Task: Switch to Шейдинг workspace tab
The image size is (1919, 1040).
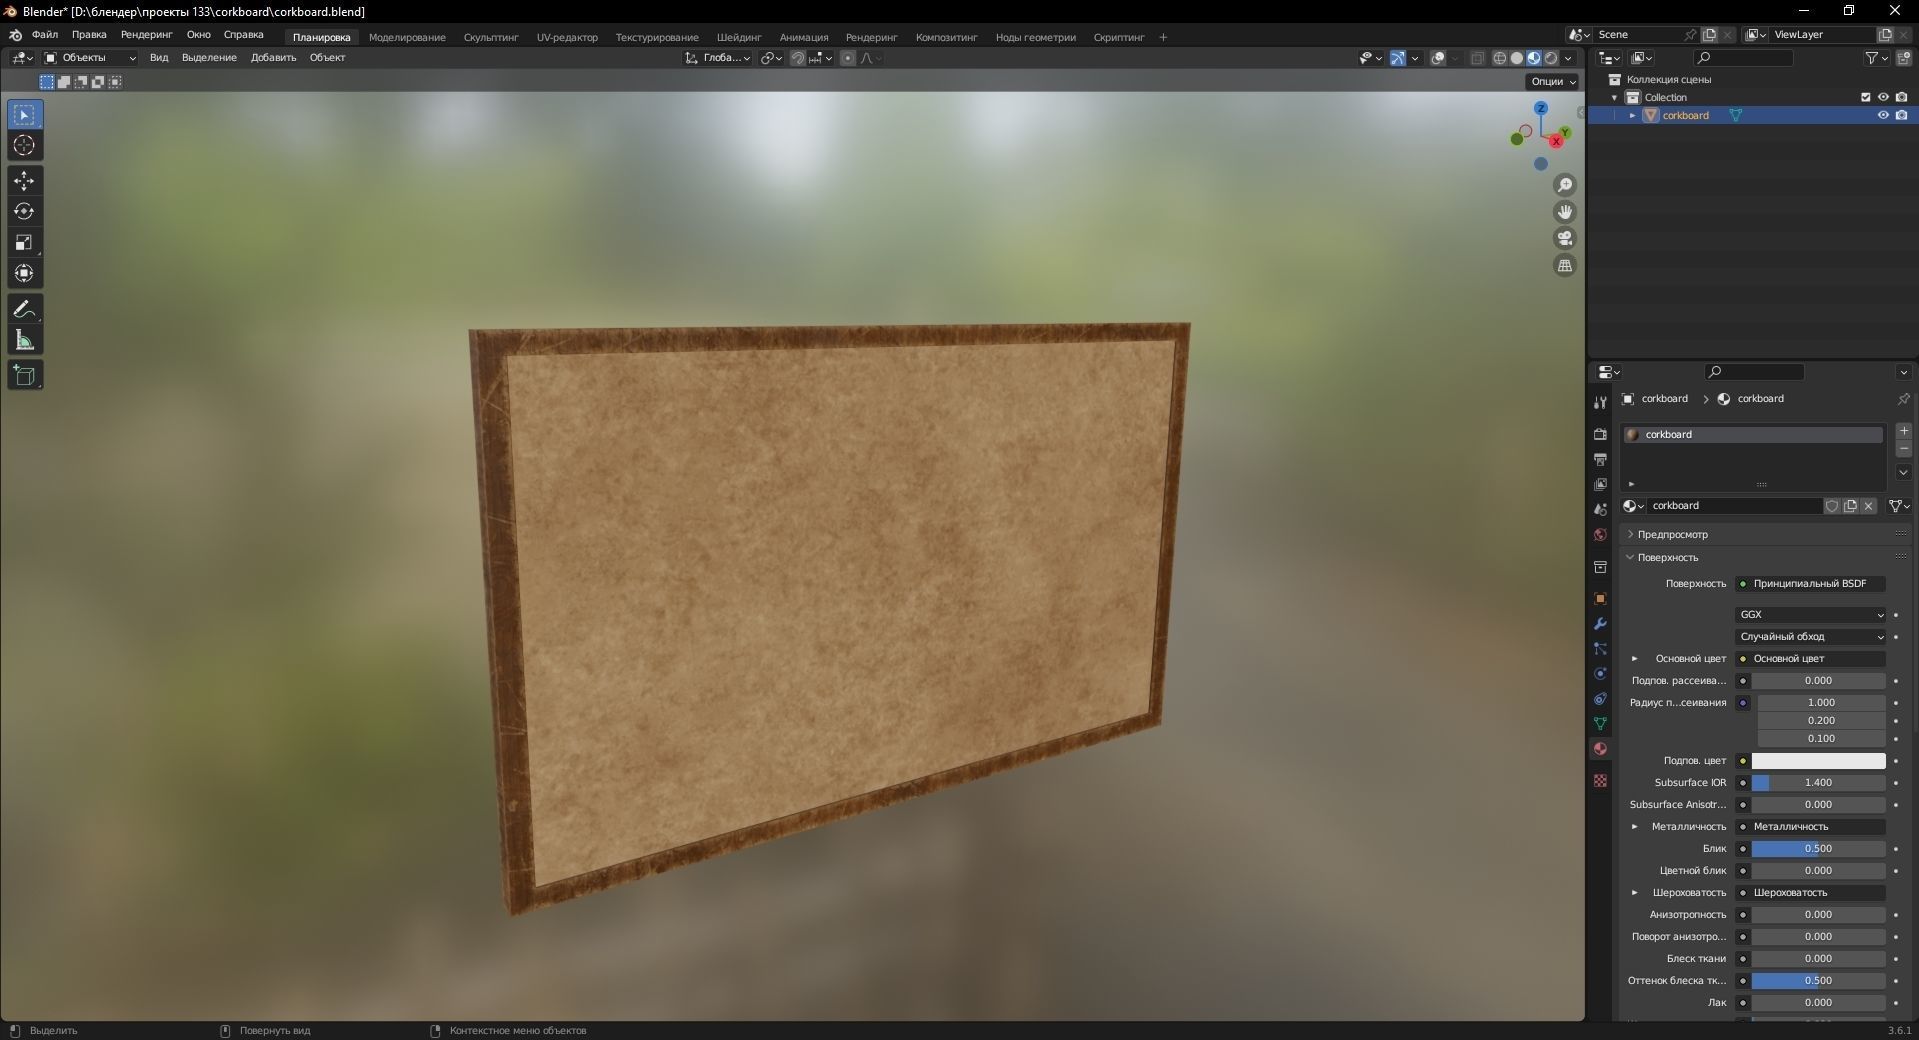Action: [739, 38]
